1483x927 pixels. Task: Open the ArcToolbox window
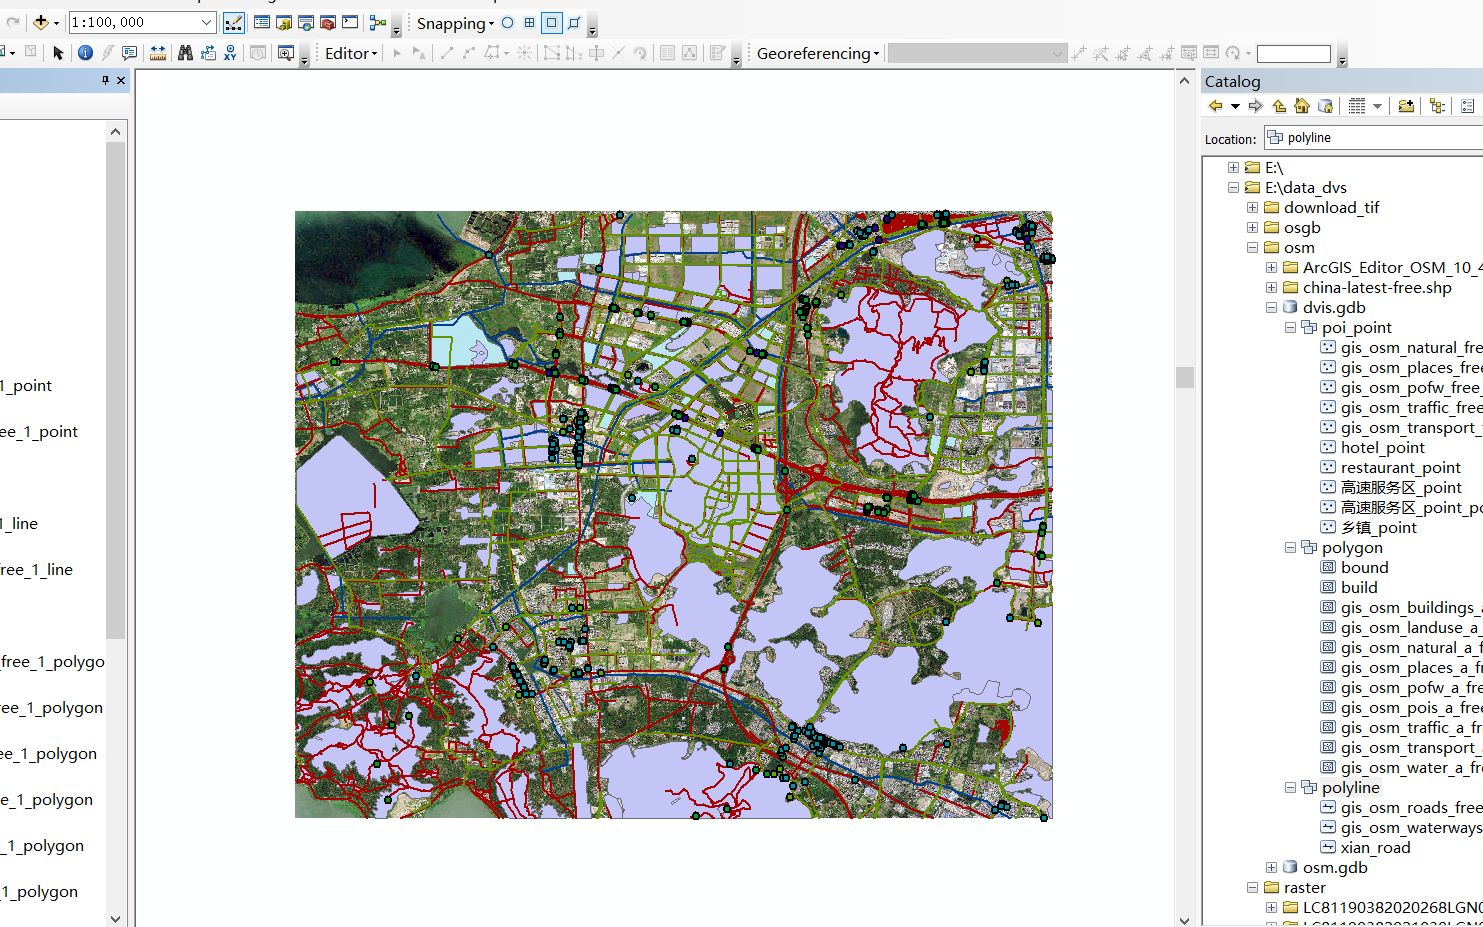tap(327, 22)
